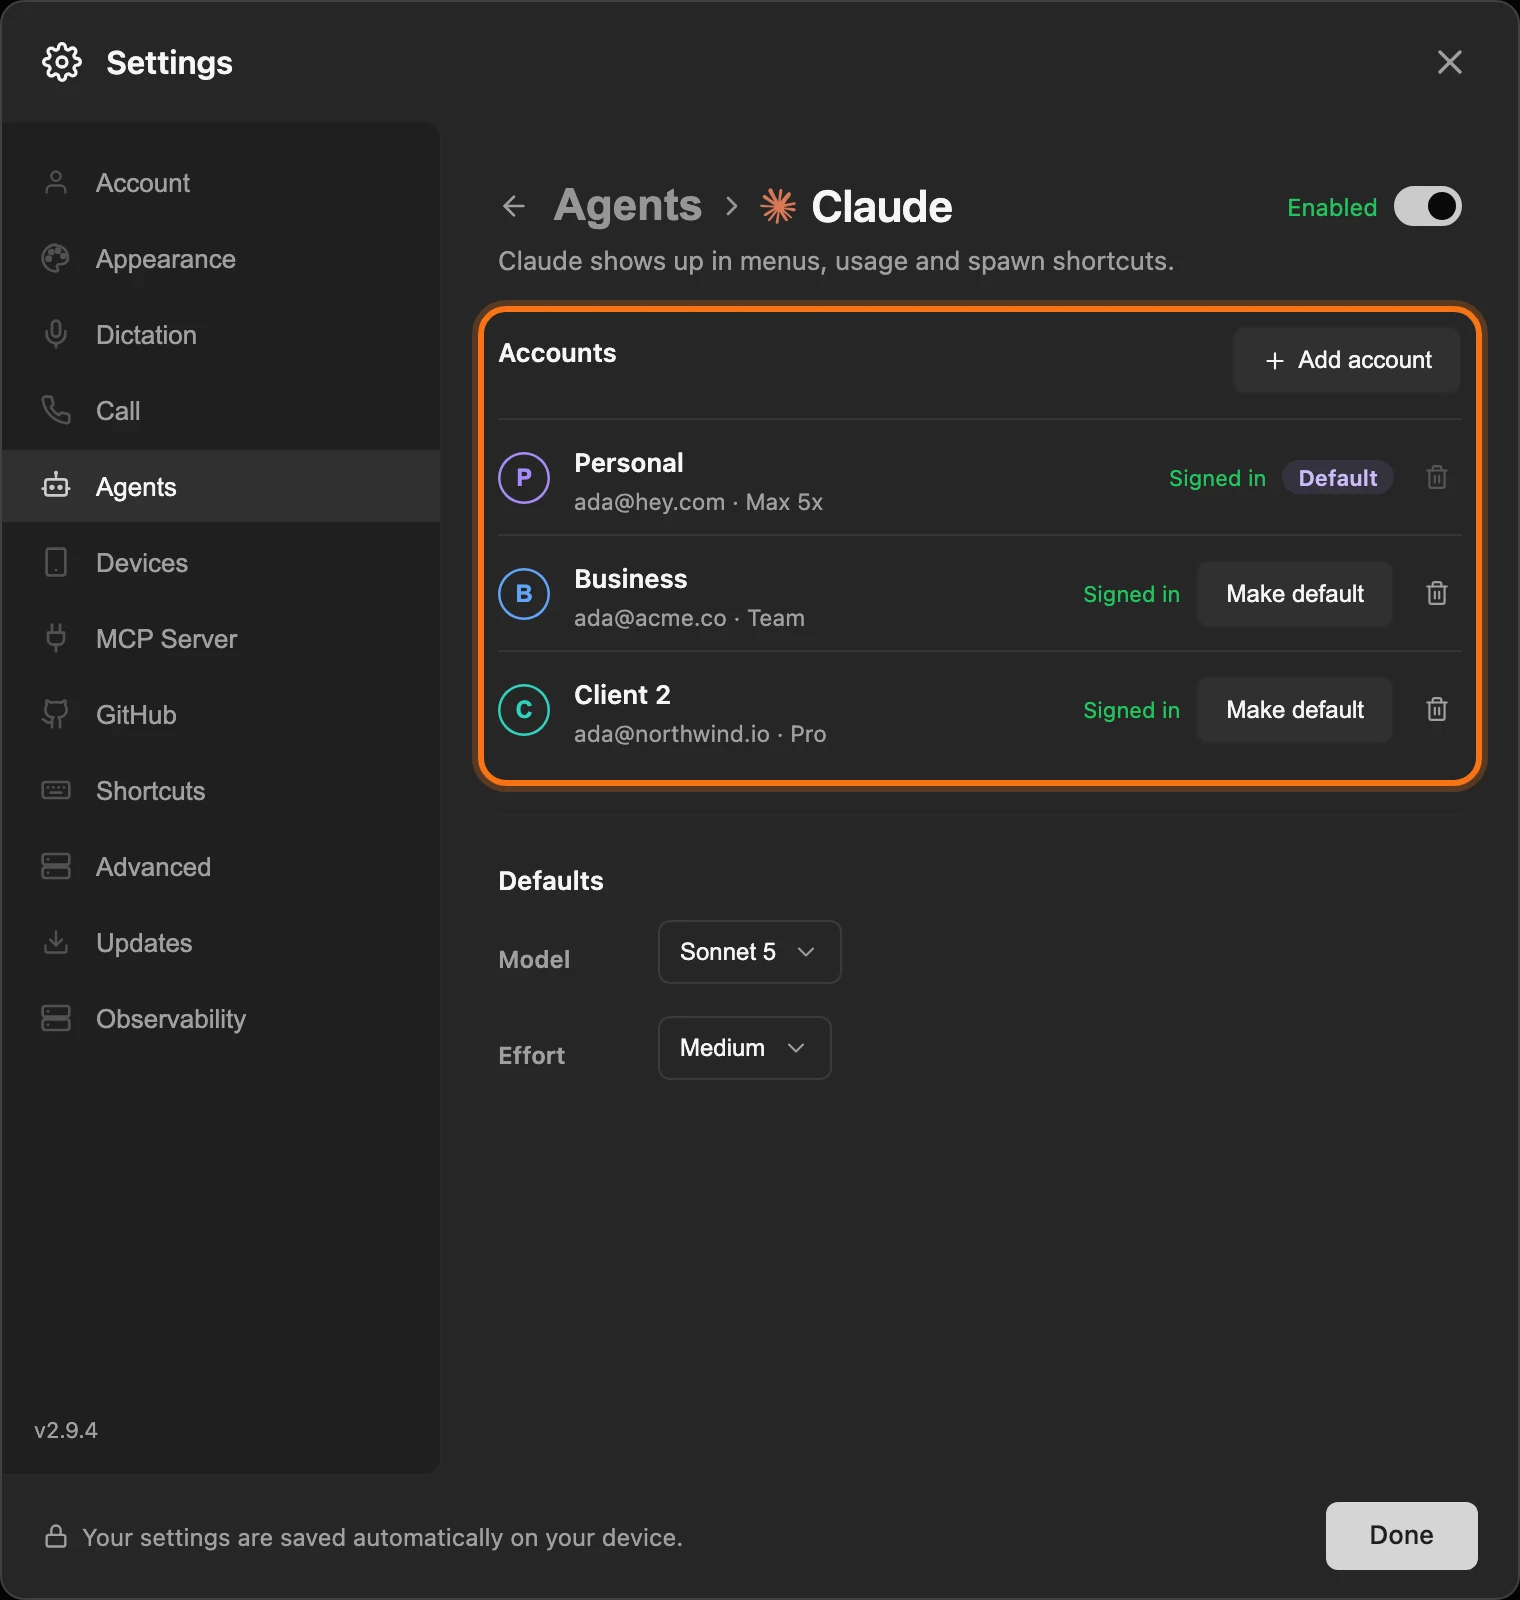Click the ada@hey.com · Max 5x text

698,502
